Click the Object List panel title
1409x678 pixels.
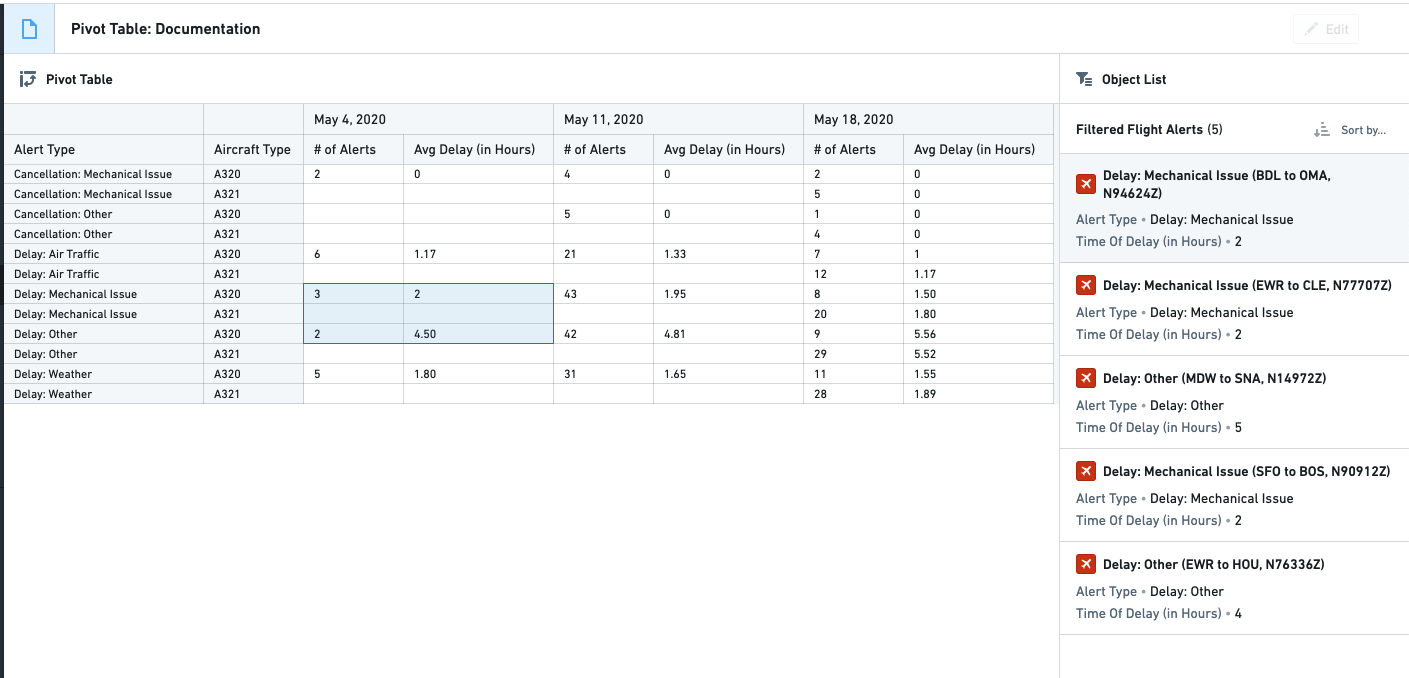click(x=1134, y=79)
